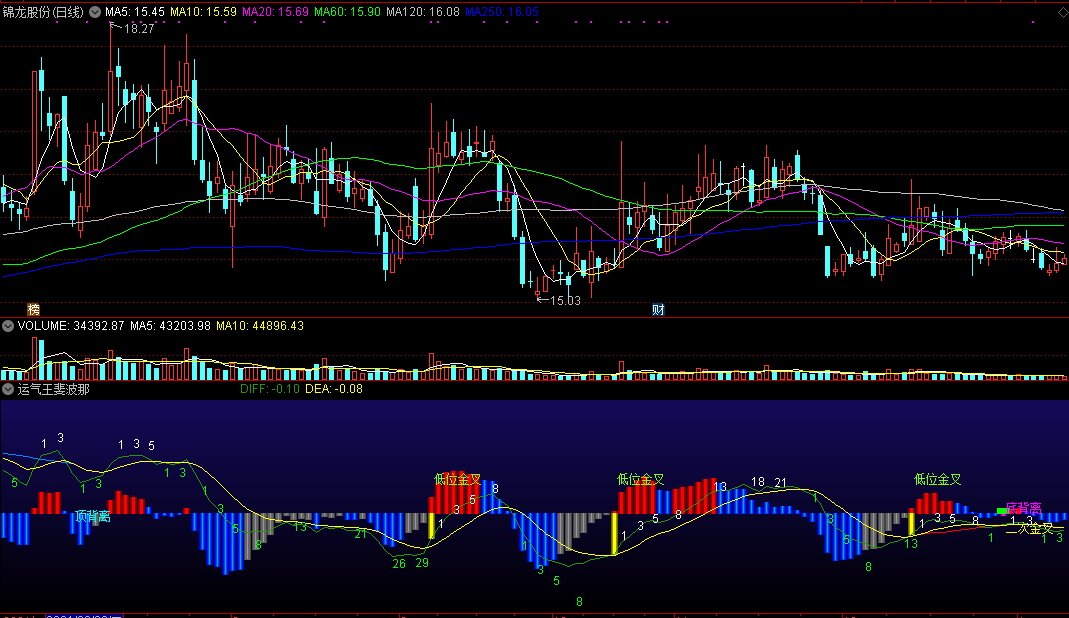This screenshot has height=618, width=1069.
Task: Select the blue MA250: 16.05 label
Action: [x=502, y=12]
